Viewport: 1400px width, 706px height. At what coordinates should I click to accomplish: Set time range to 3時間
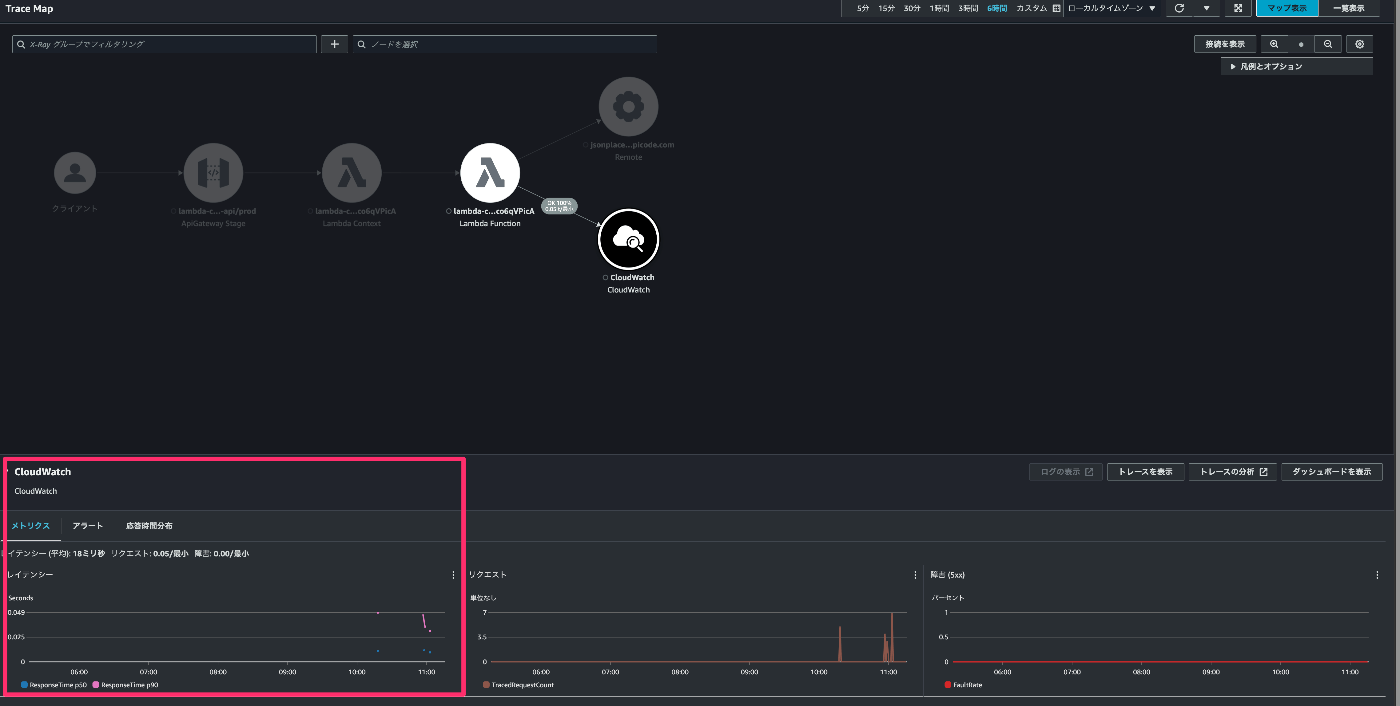(x=968, y=8)
